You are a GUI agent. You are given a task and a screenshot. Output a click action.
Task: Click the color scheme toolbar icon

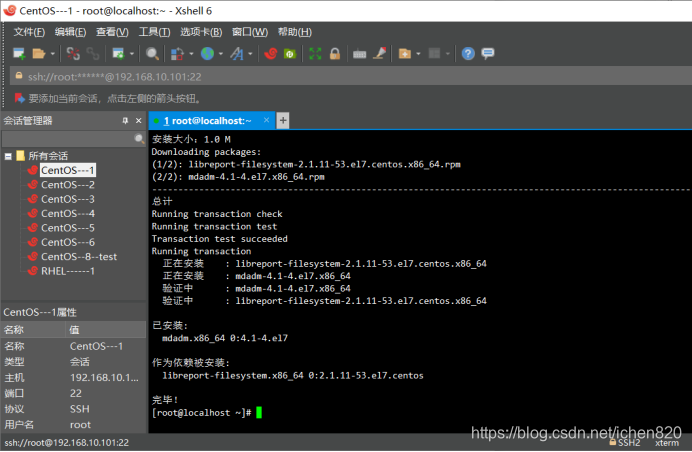click(x=177, y=54)
